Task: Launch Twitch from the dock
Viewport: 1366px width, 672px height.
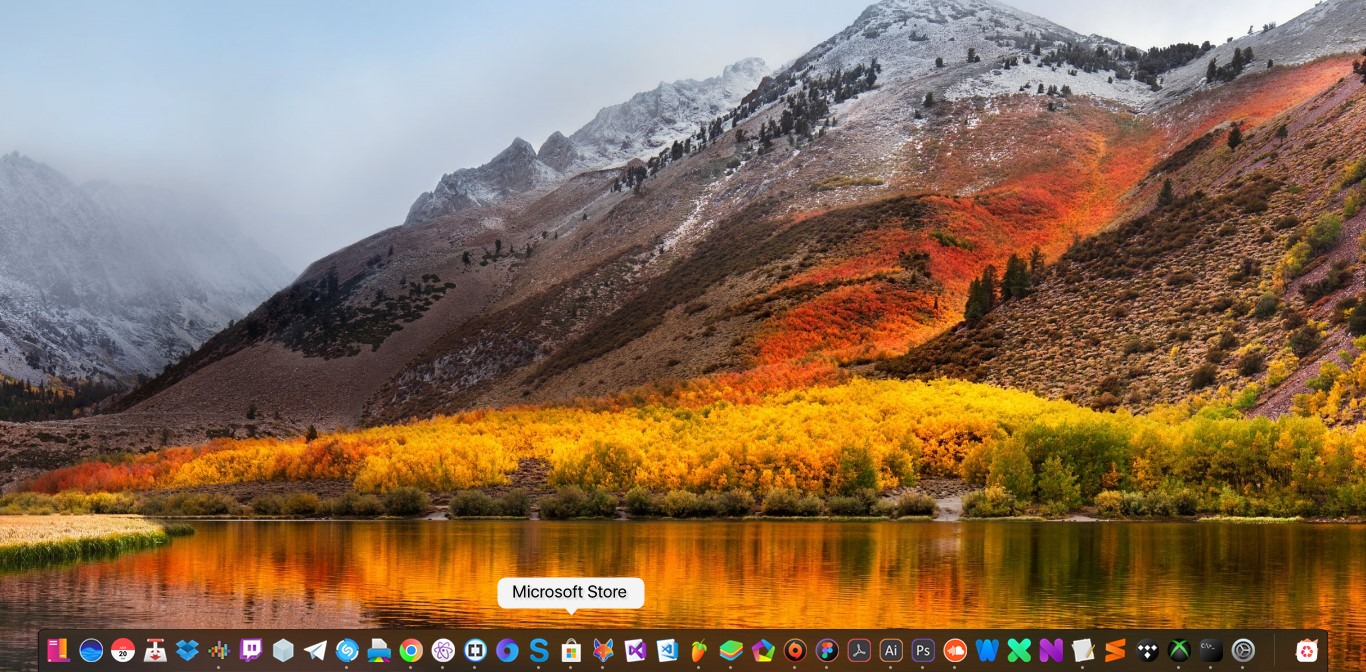Action: pos(251,650)
